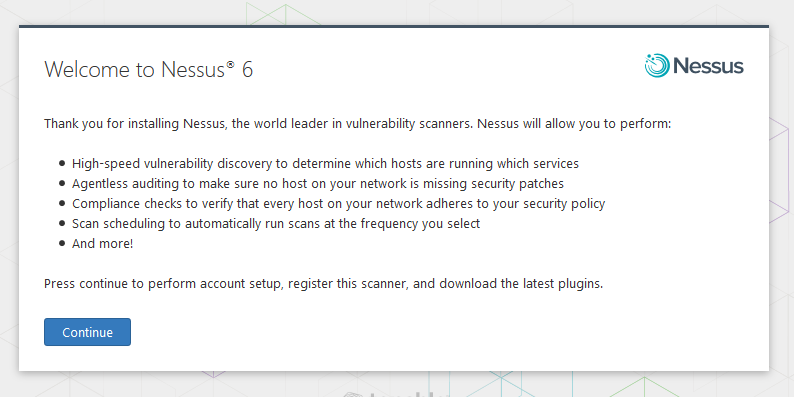Click the number 6 in the welcome heading
794x397 pixels.
pyautogui.click(x=247, y=70)
